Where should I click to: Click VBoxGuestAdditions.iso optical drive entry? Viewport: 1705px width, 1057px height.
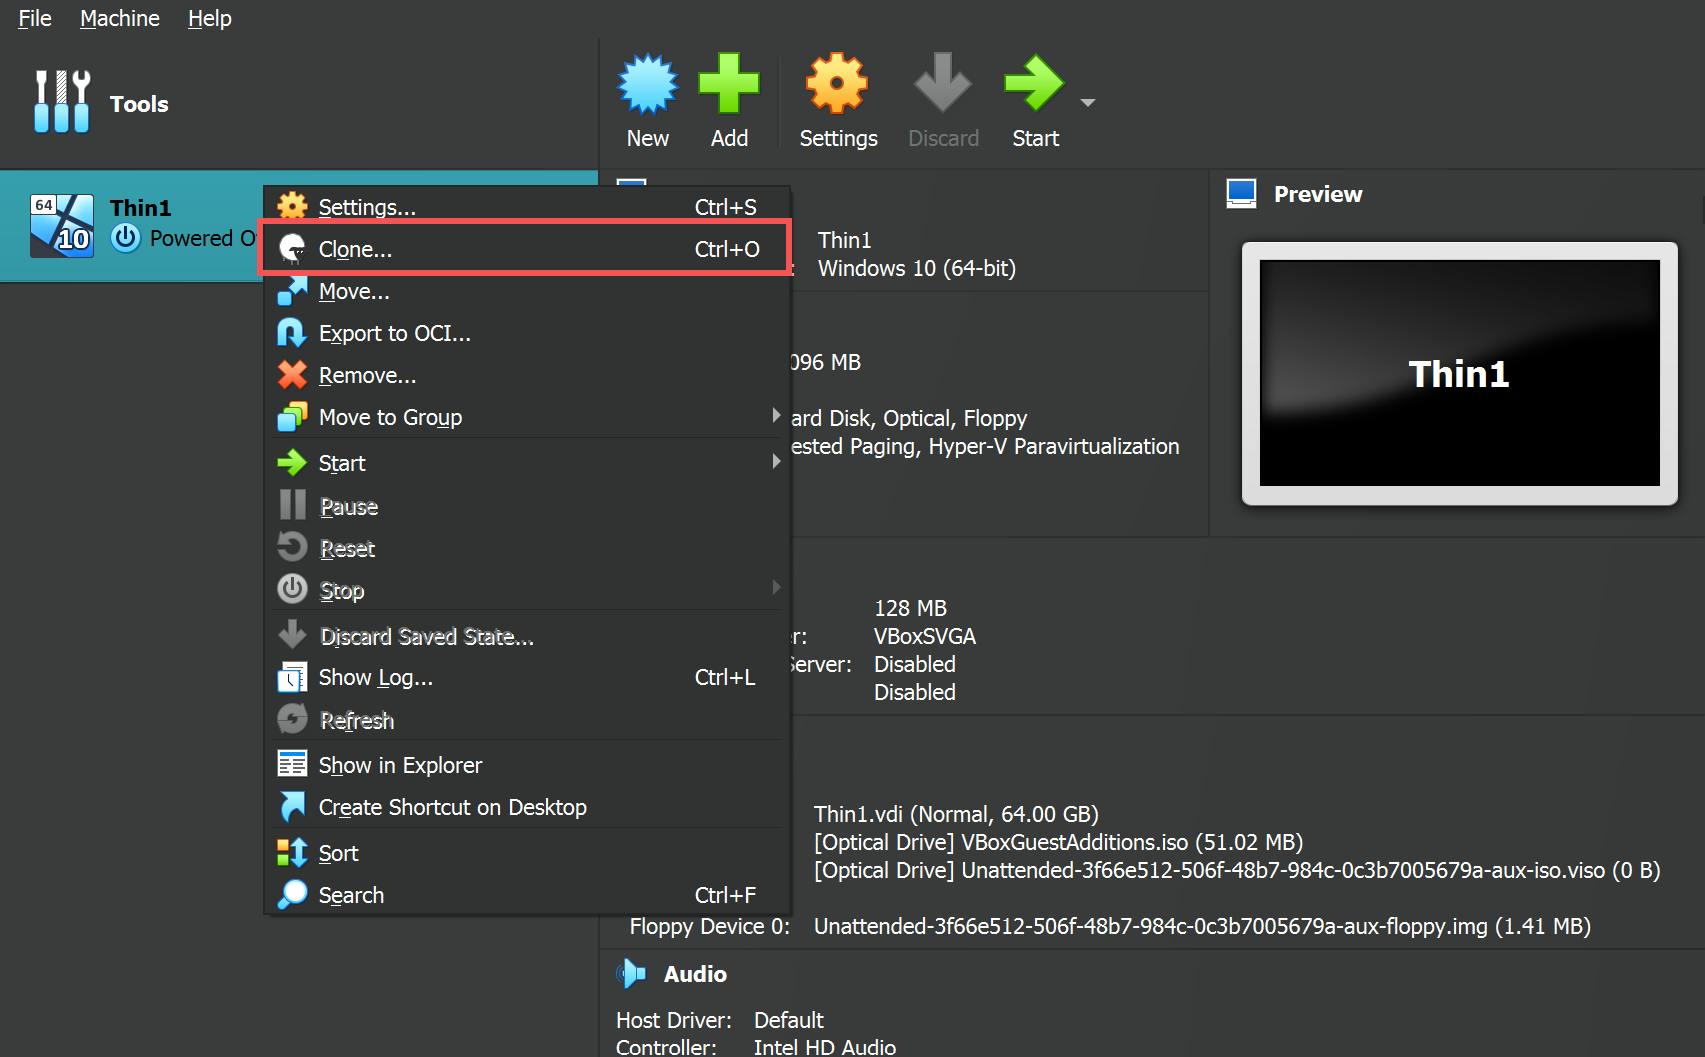[1058, 842]
